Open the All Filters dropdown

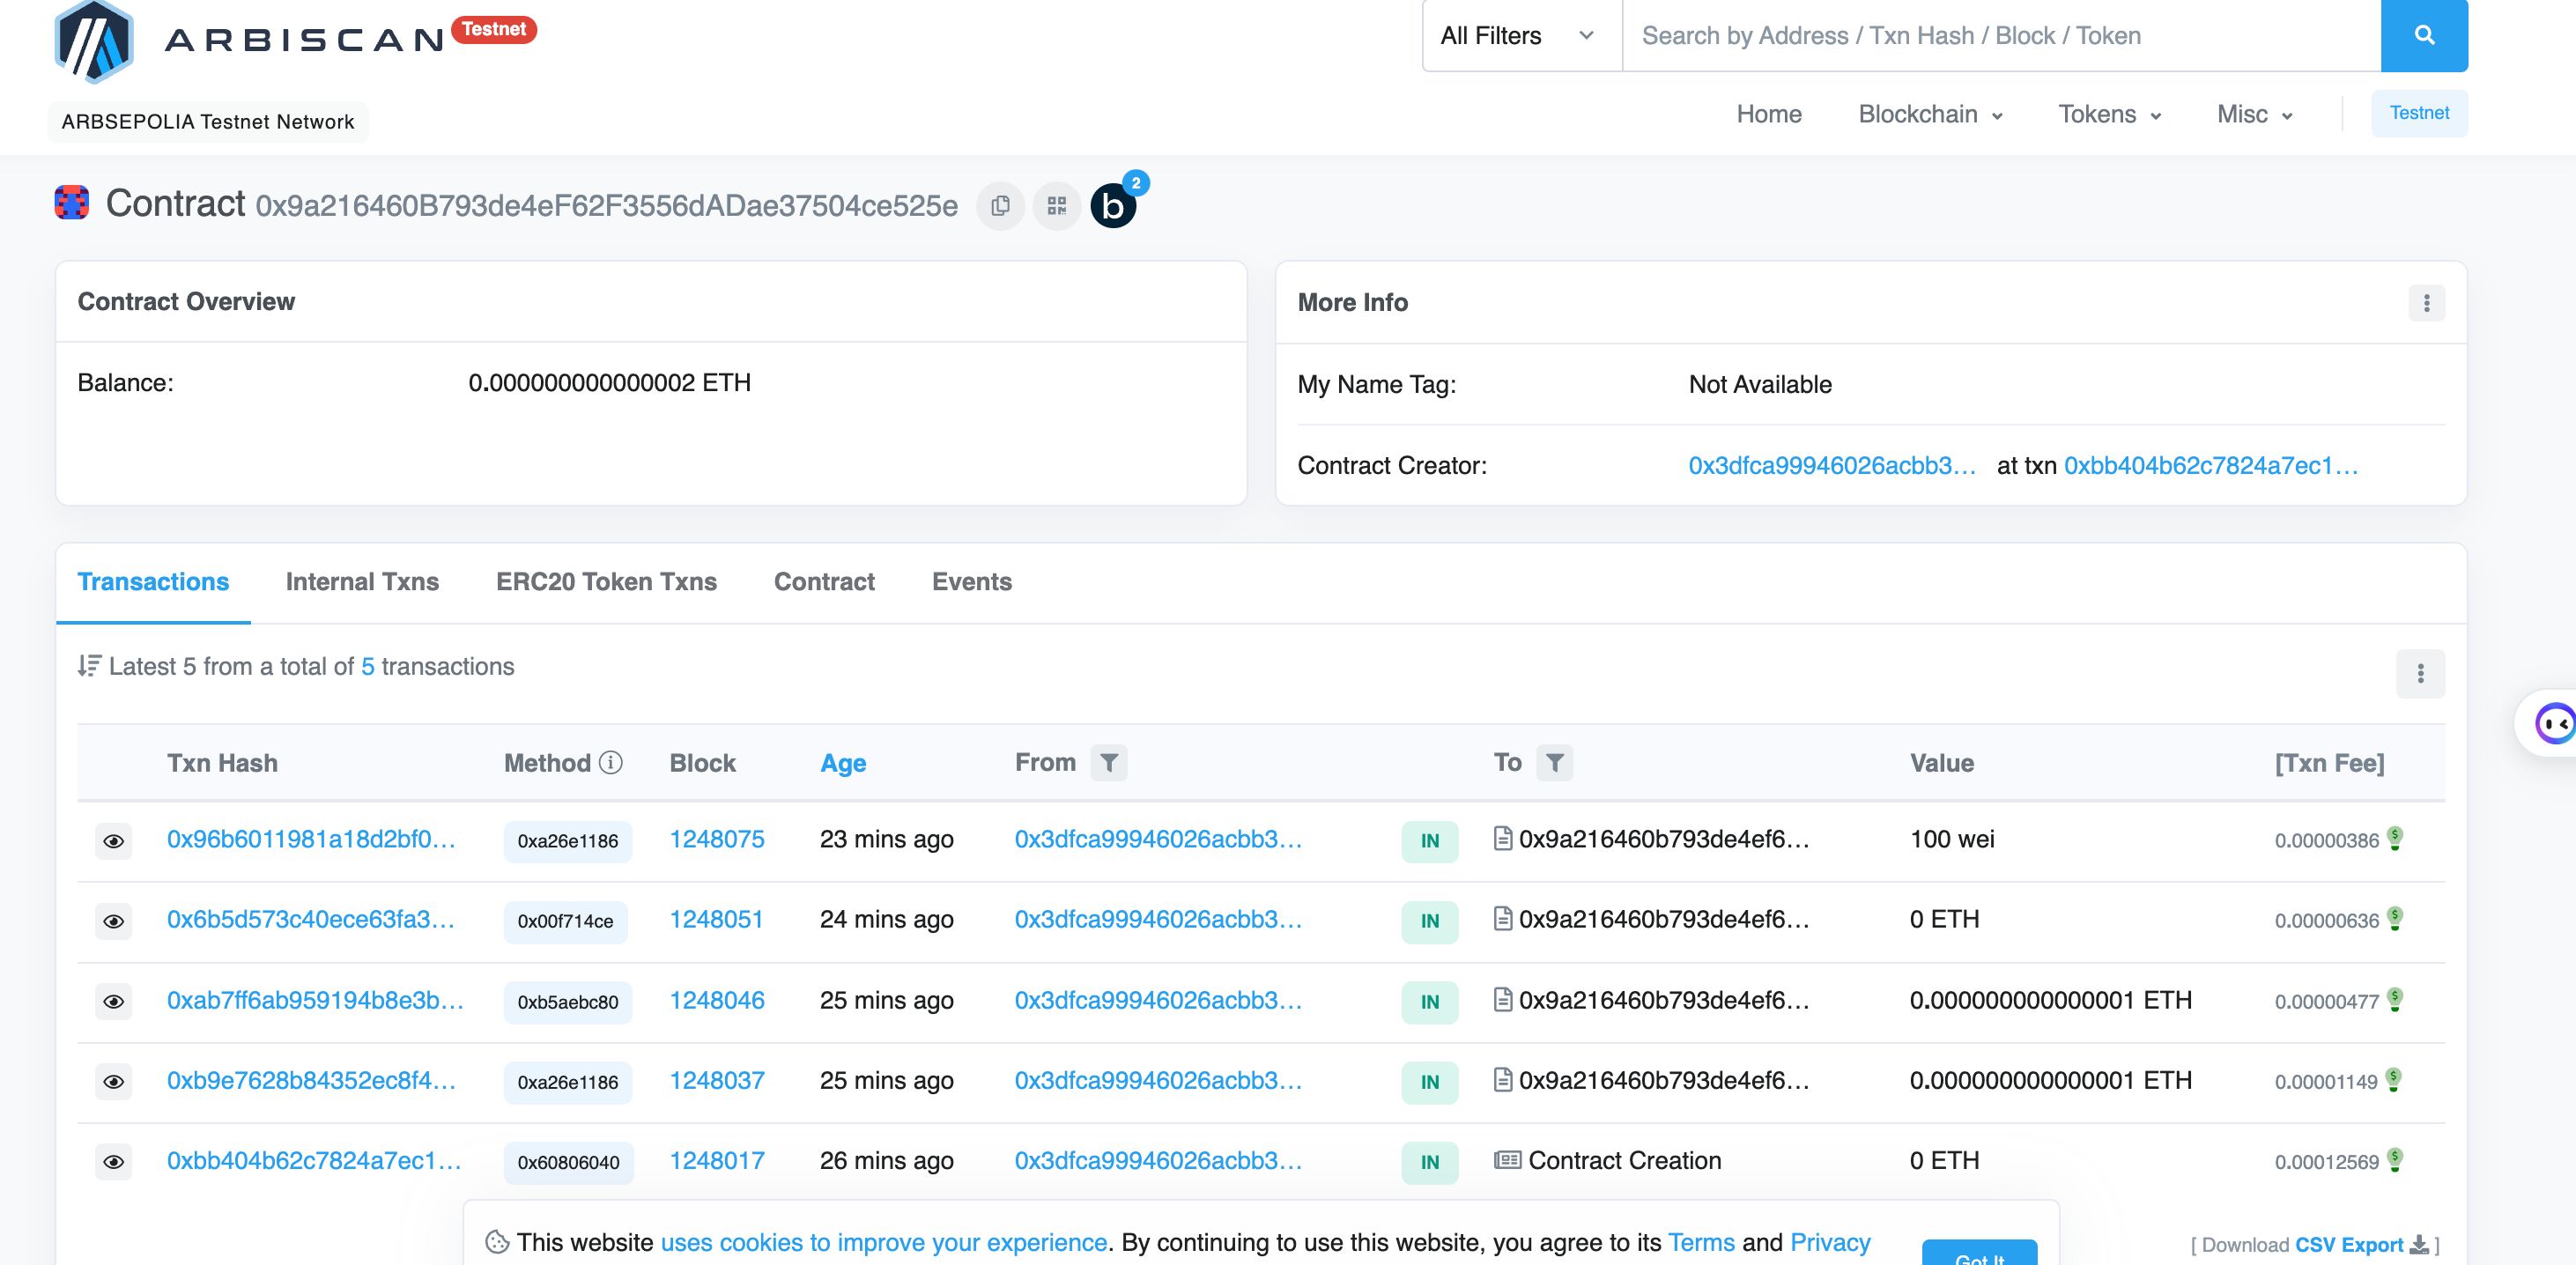pos(1521,36)
